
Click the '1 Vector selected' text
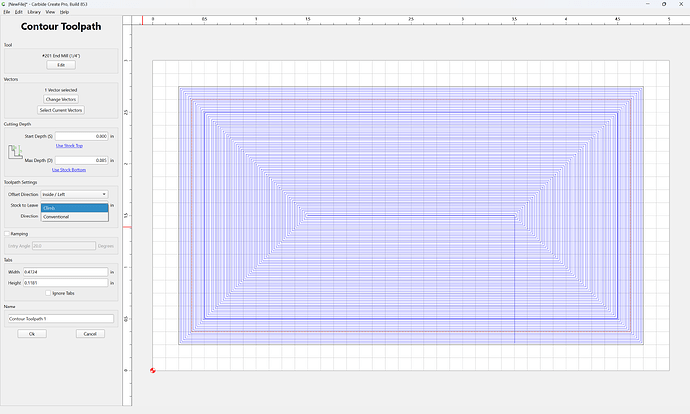[61, 90]
